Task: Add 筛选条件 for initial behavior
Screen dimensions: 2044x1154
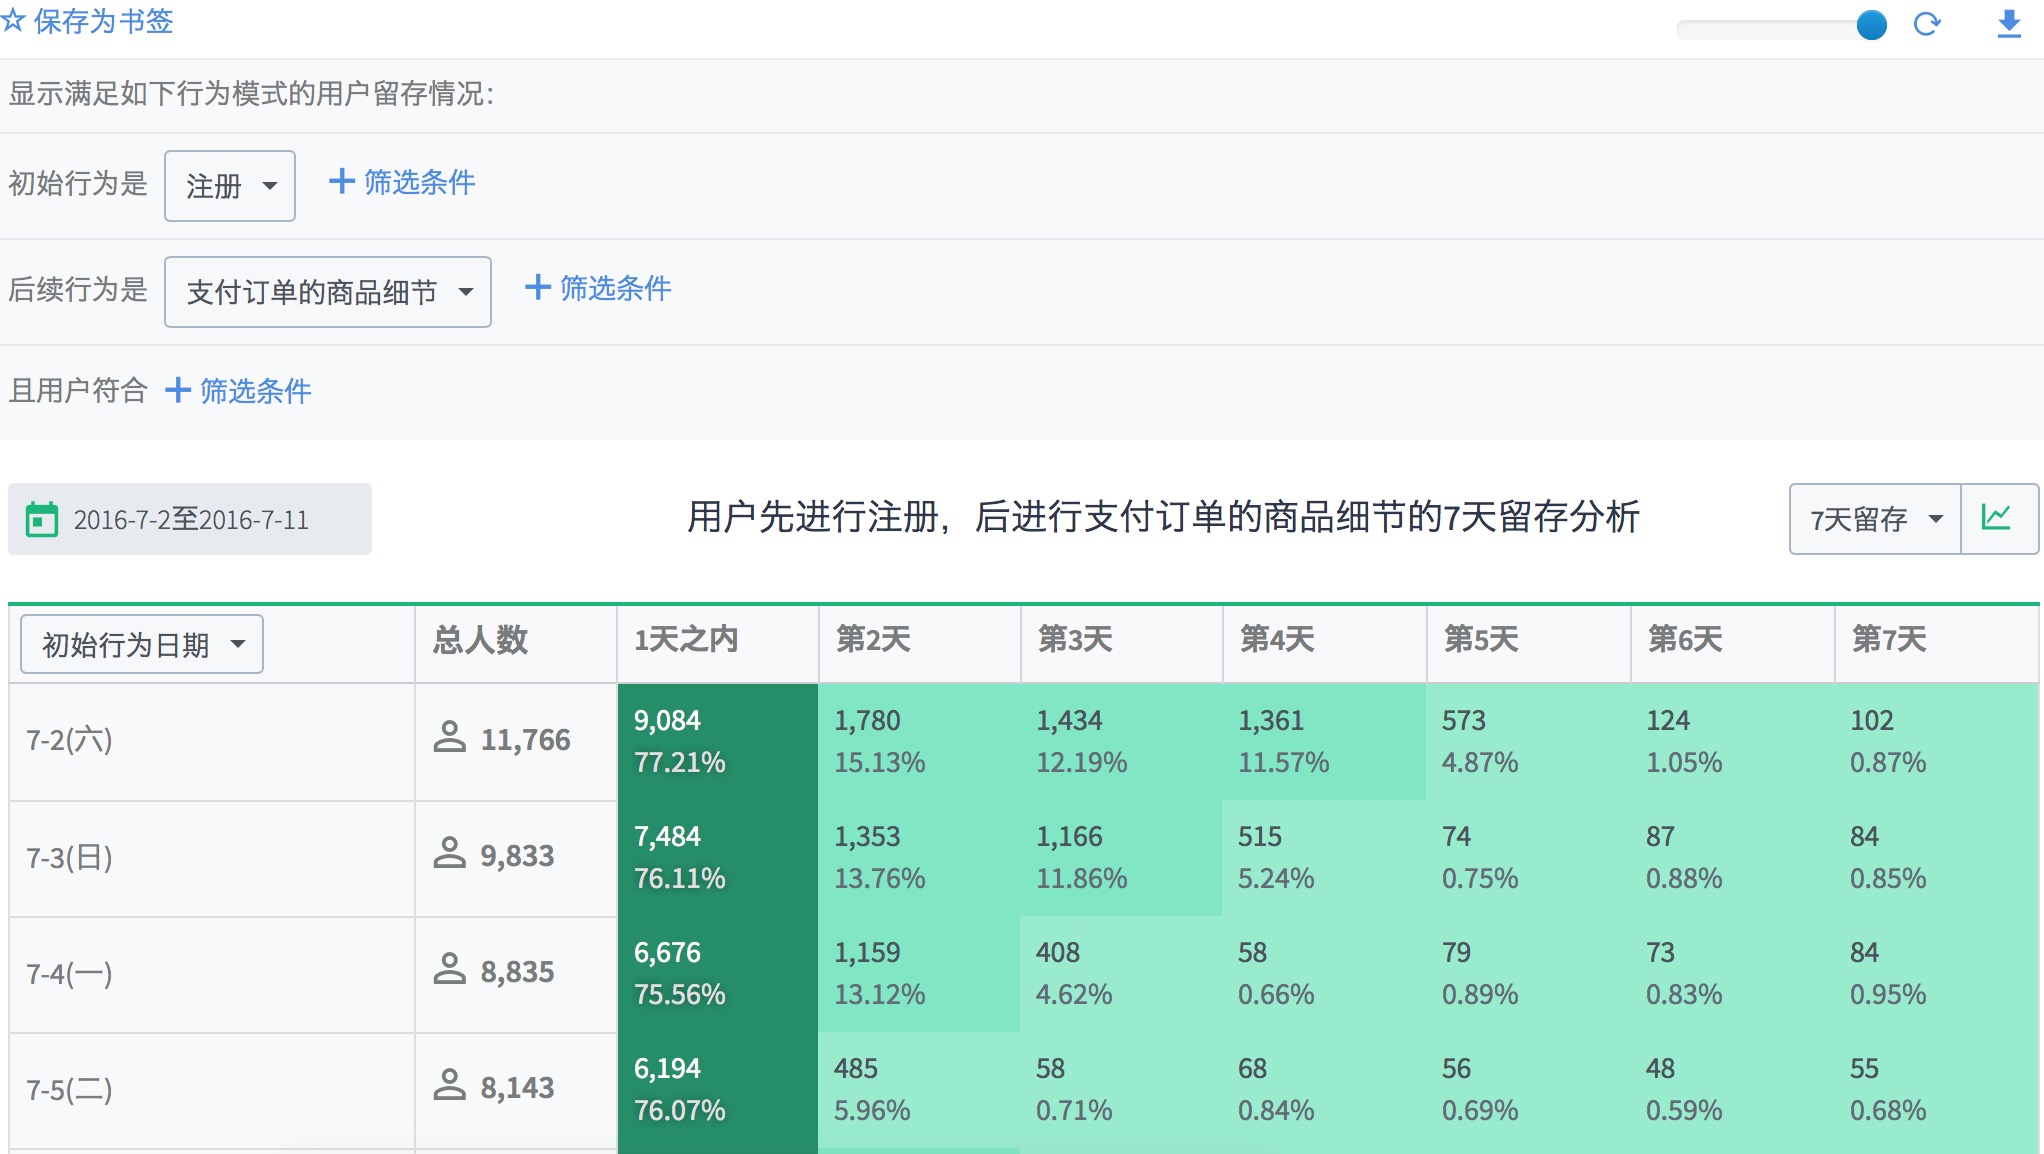Action: pyautogui.click(x=402, y=182)
